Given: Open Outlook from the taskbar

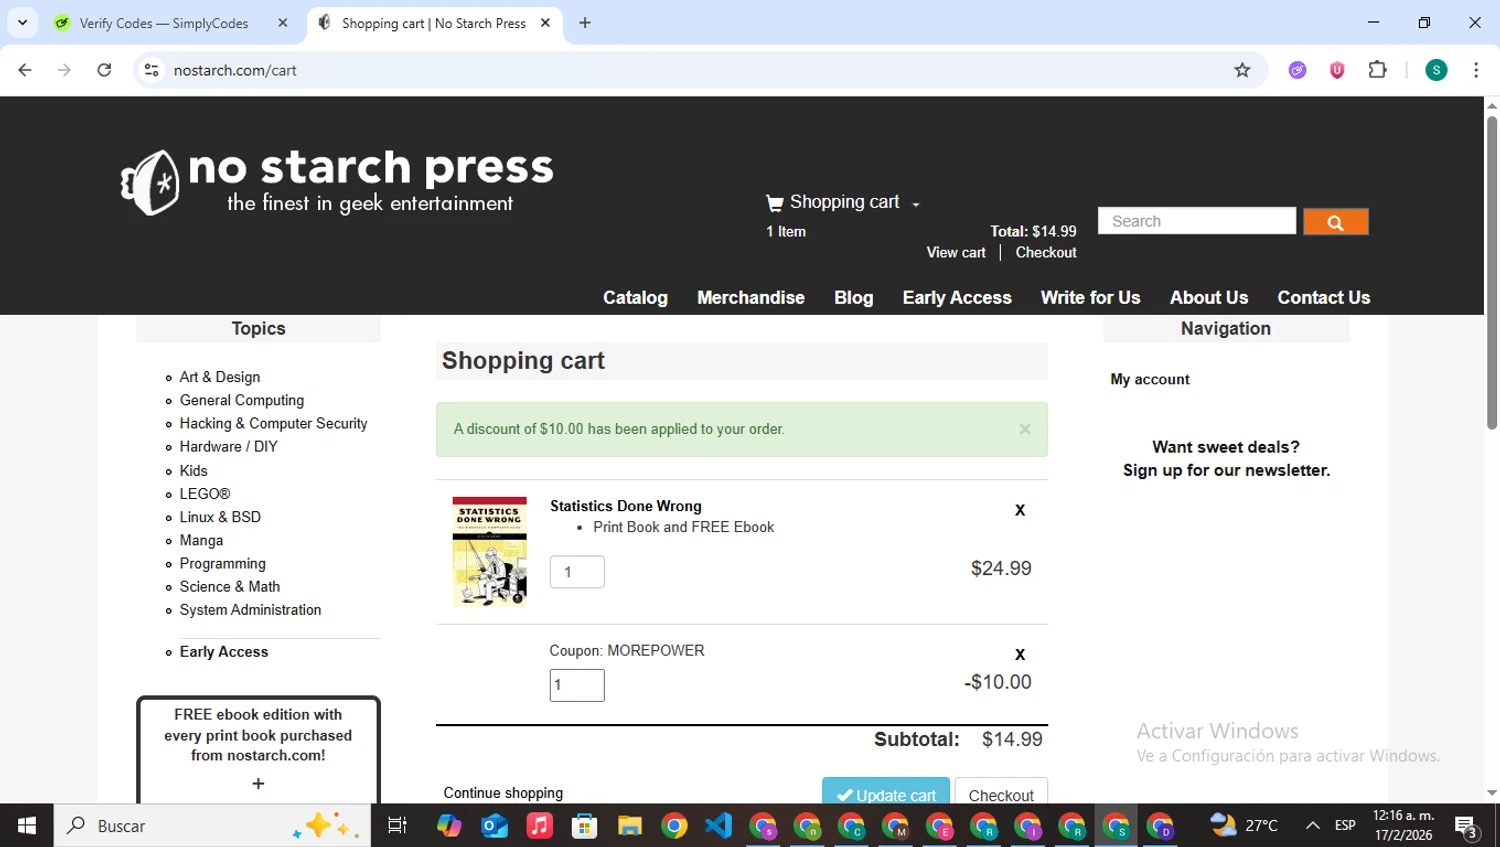Looking at the screenshot, I should [x=494, y=826].
